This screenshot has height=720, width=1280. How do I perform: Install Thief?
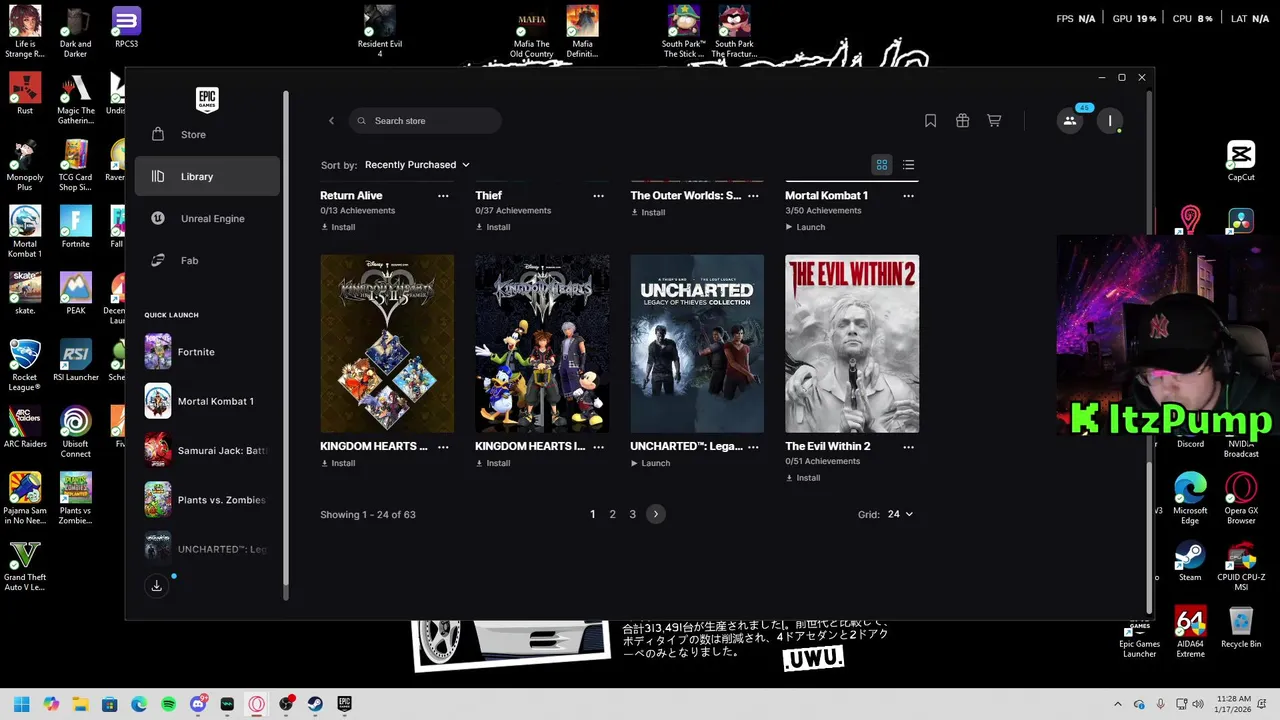[493, 227]
